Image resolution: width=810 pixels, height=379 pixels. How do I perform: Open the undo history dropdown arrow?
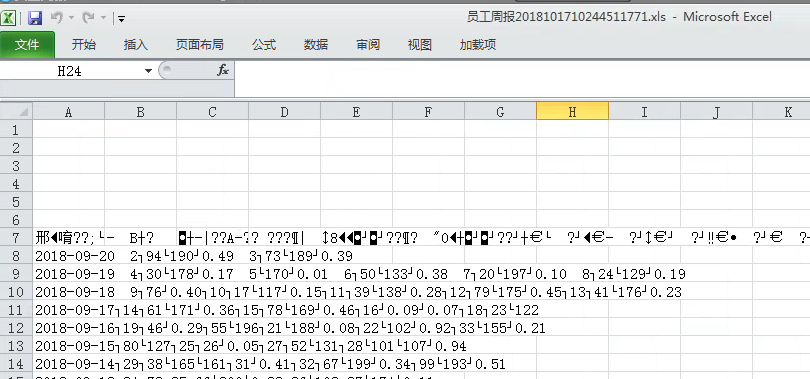71,19
